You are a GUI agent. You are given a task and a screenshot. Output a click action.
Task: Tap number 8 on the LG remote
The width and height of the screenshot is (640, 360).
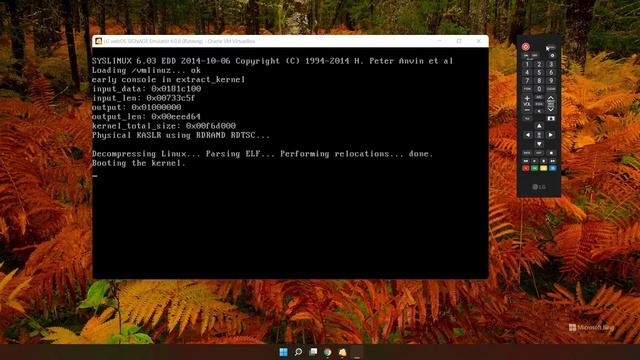[x=539, y=80]
